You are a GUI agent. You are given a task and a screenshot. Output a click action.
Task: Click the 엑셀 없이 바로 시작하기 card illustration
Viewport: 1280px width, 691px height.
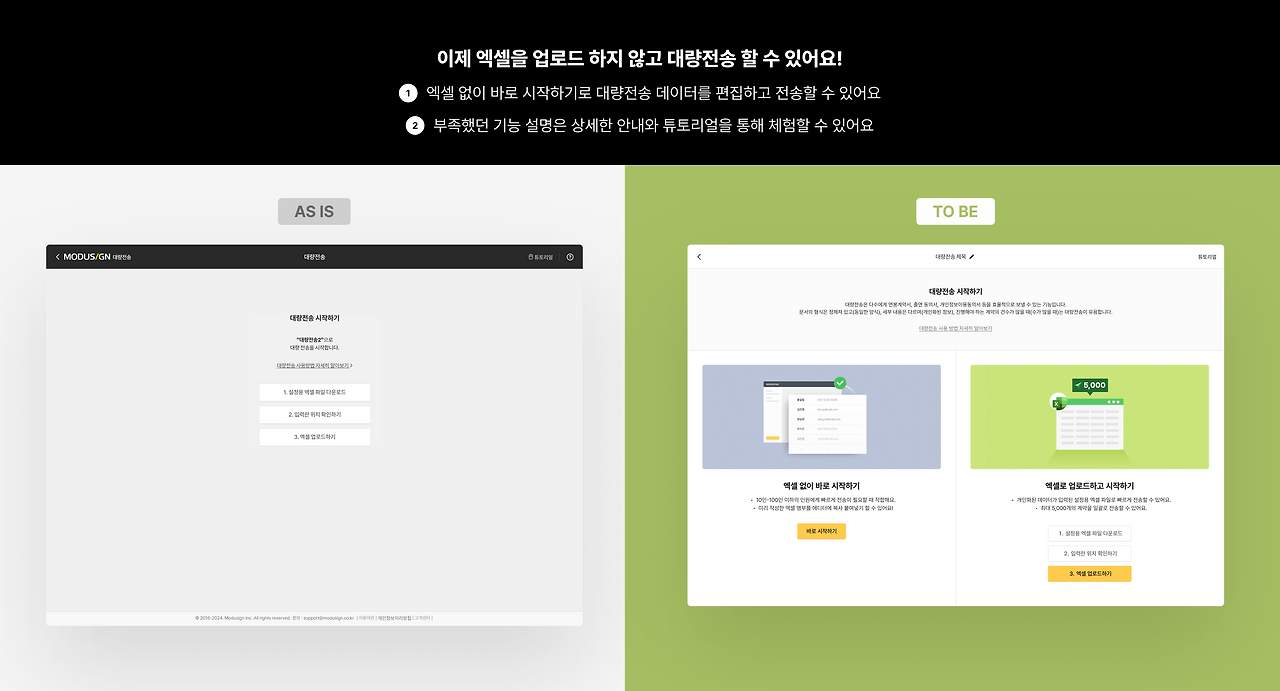[x=821, y=416]
